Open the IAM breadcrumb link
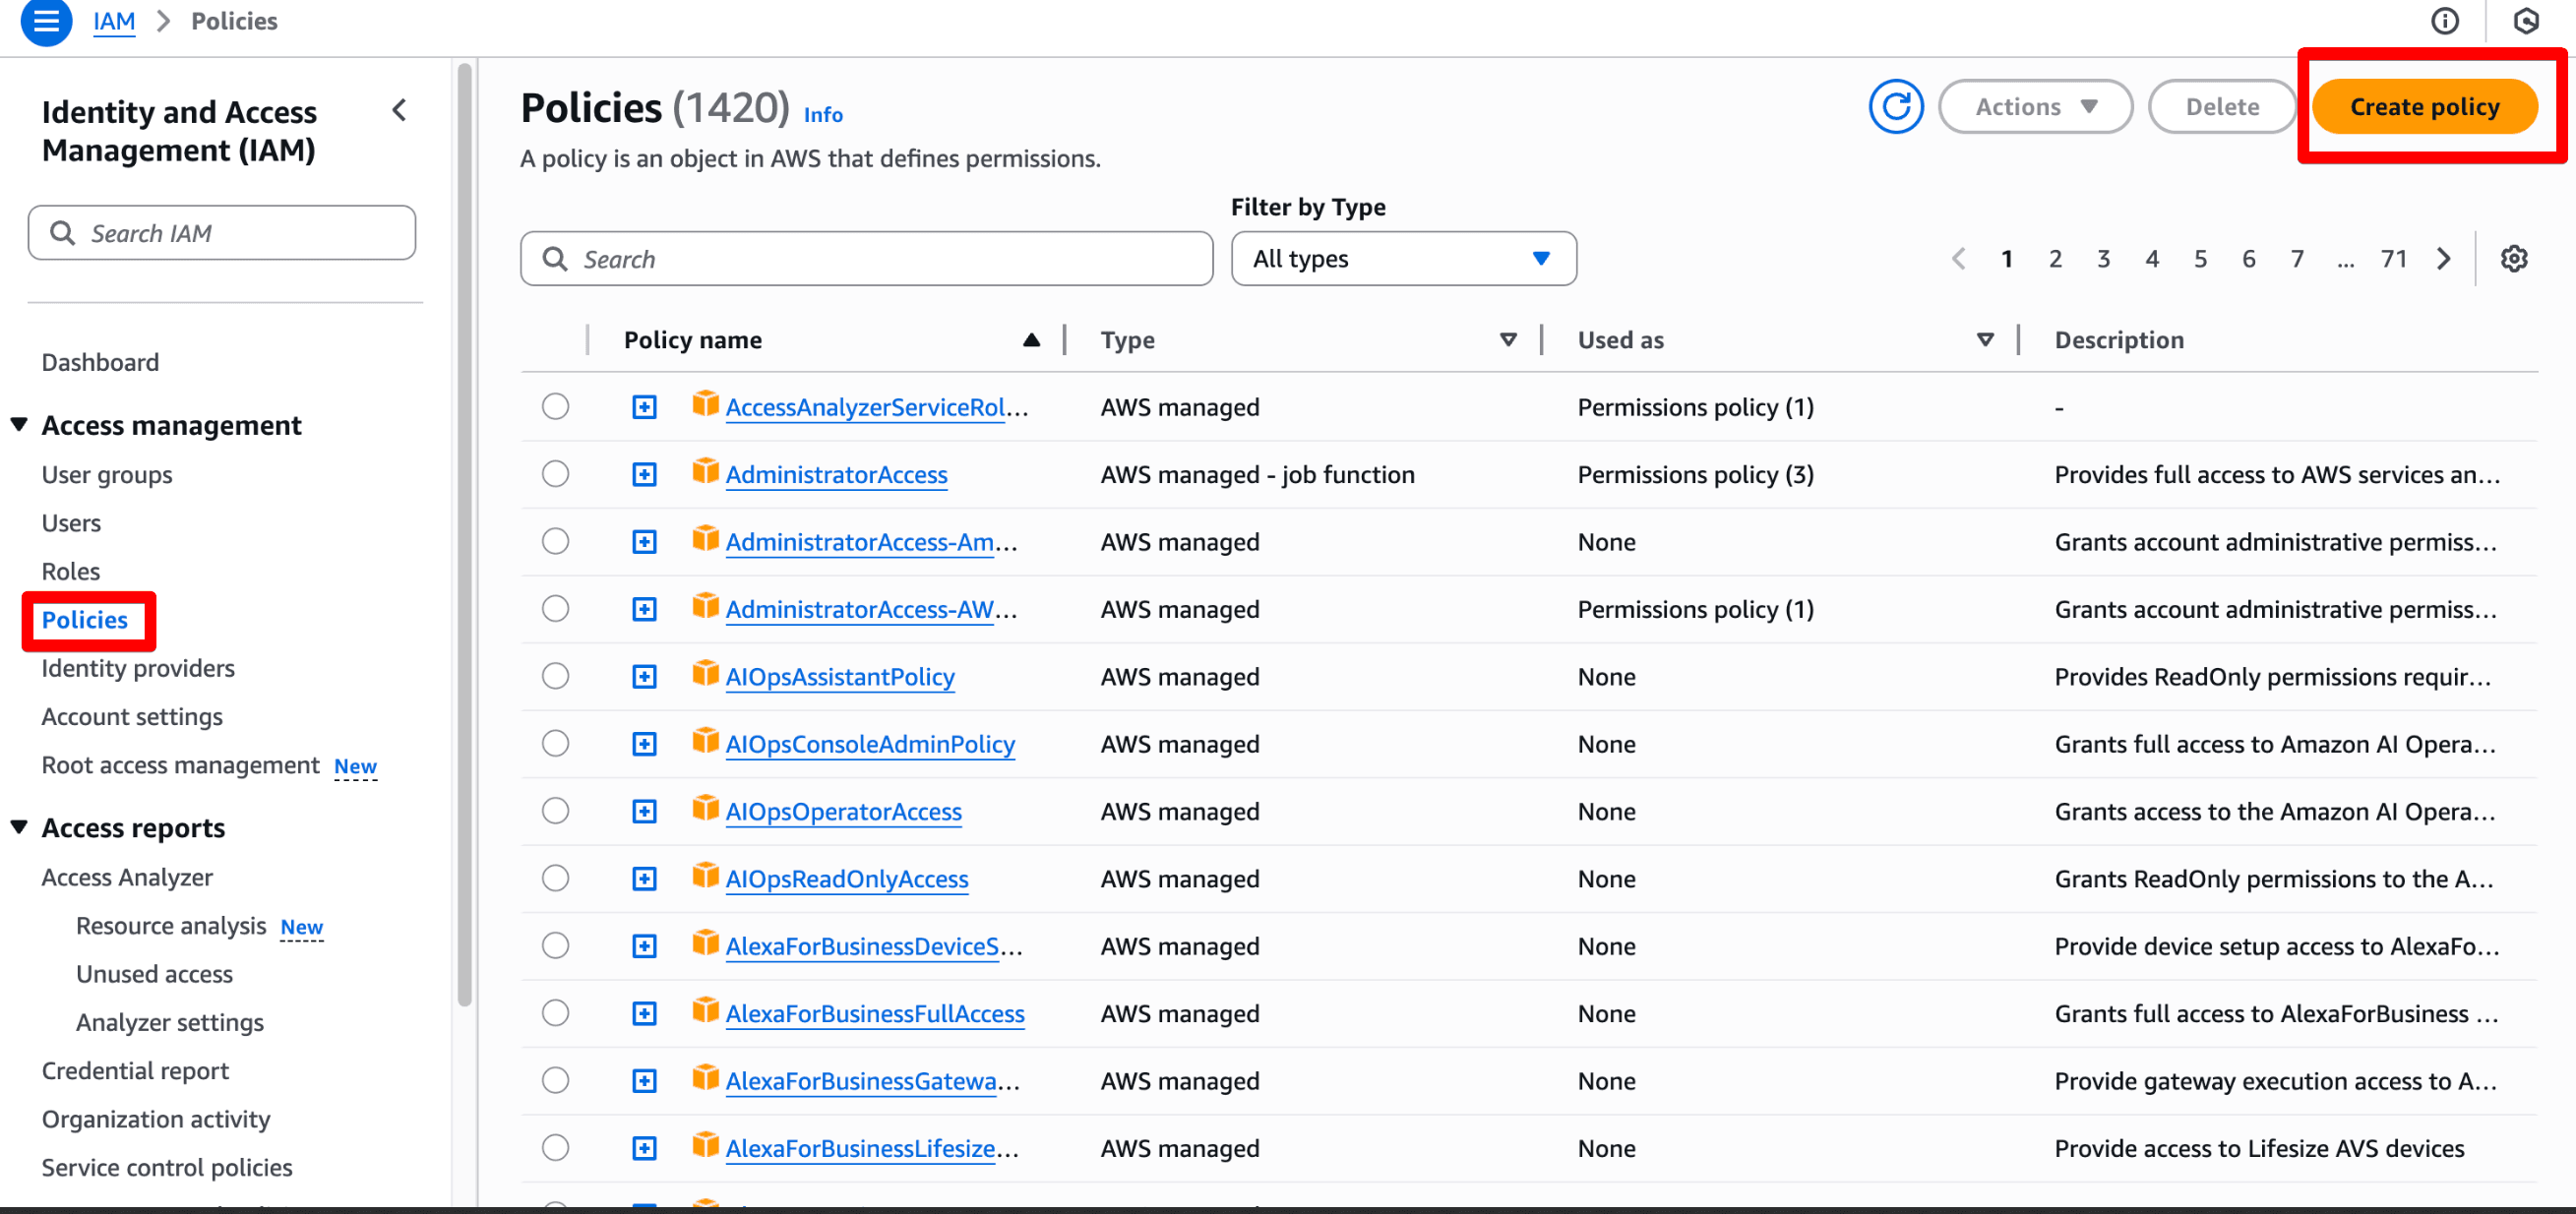2576x1214 pixels. tap(114, 21)
